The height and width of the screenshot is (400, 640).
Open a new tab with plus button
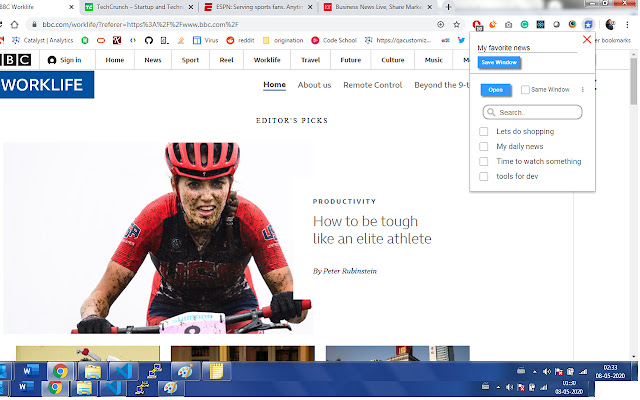[x=448, y=7]
